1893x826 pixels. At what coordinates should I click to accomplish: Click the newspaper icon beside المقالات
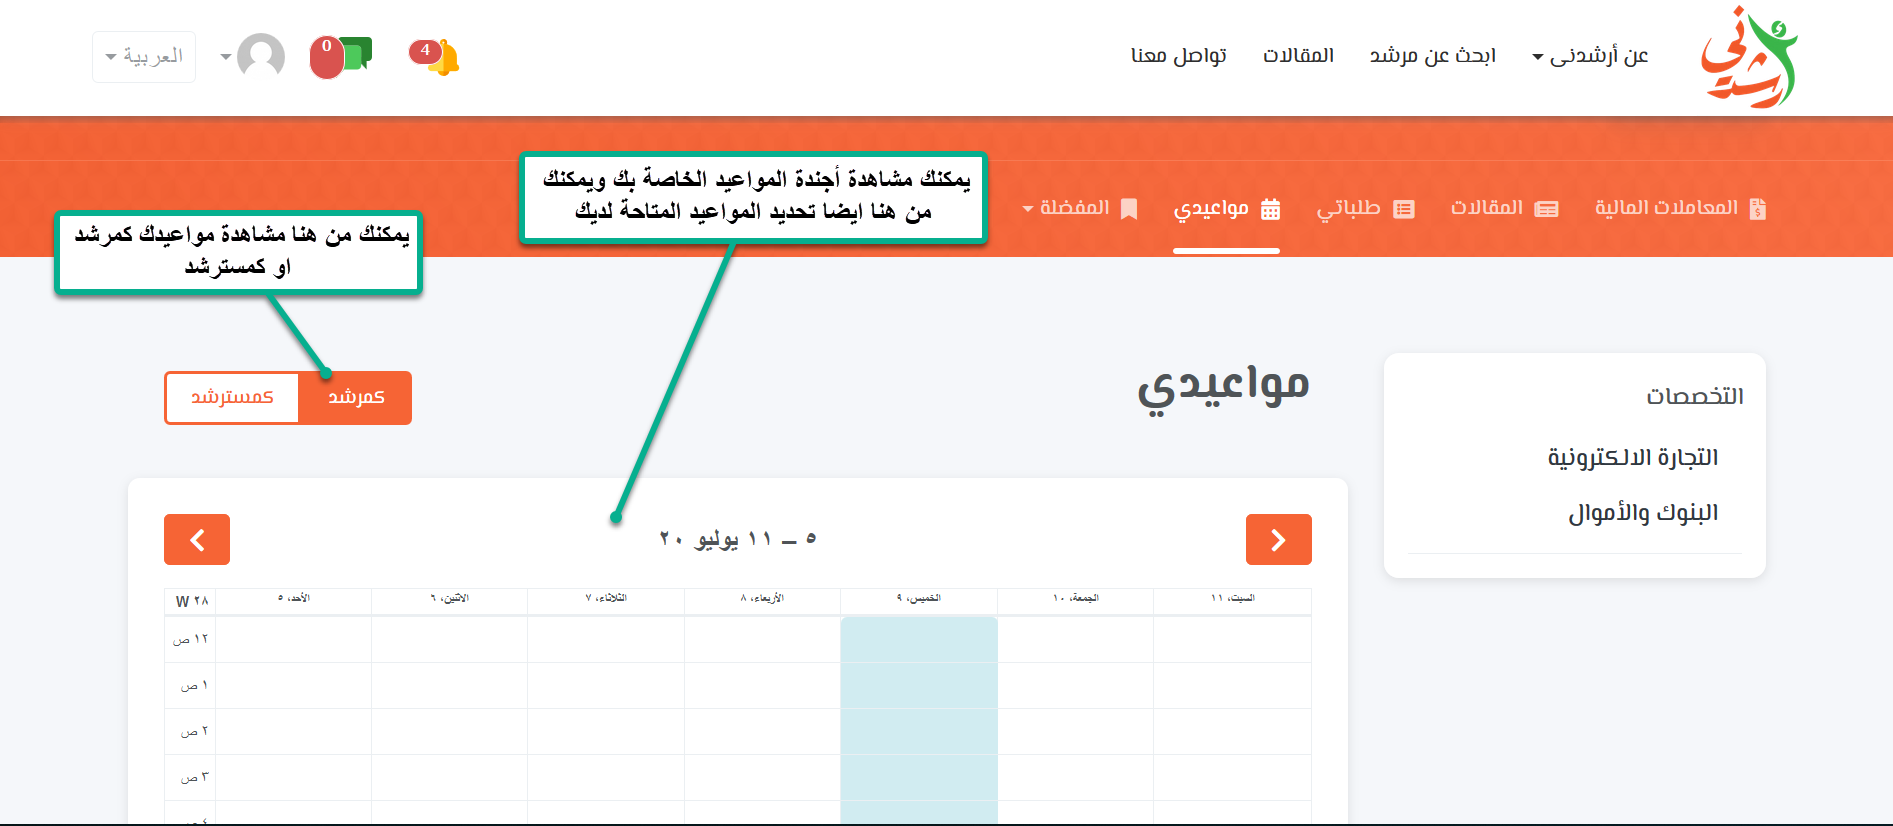click(1546, 209)
